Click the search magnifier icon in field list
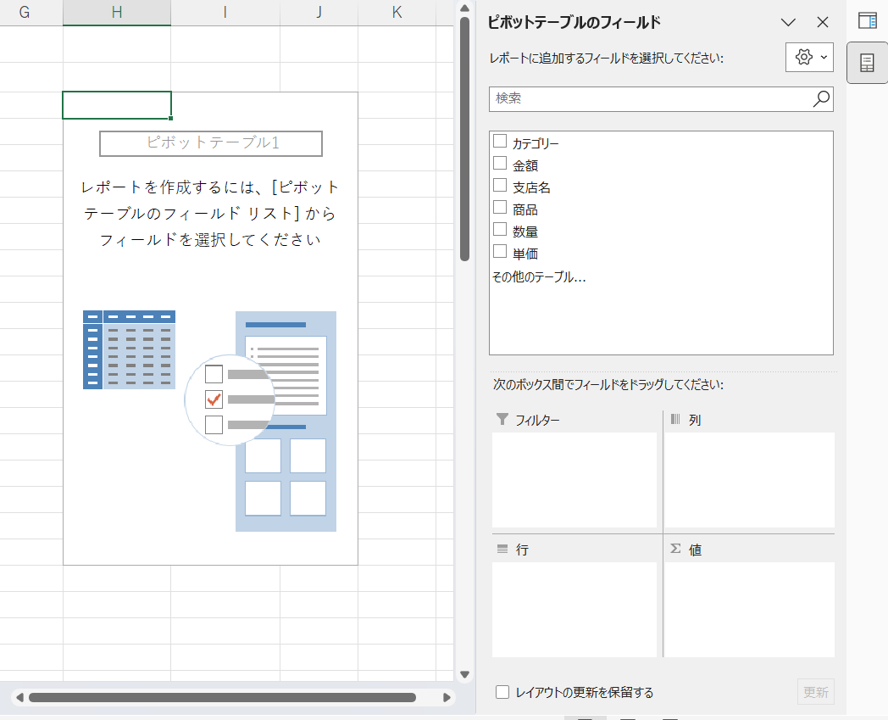888x720 pixels. [820, 98]
